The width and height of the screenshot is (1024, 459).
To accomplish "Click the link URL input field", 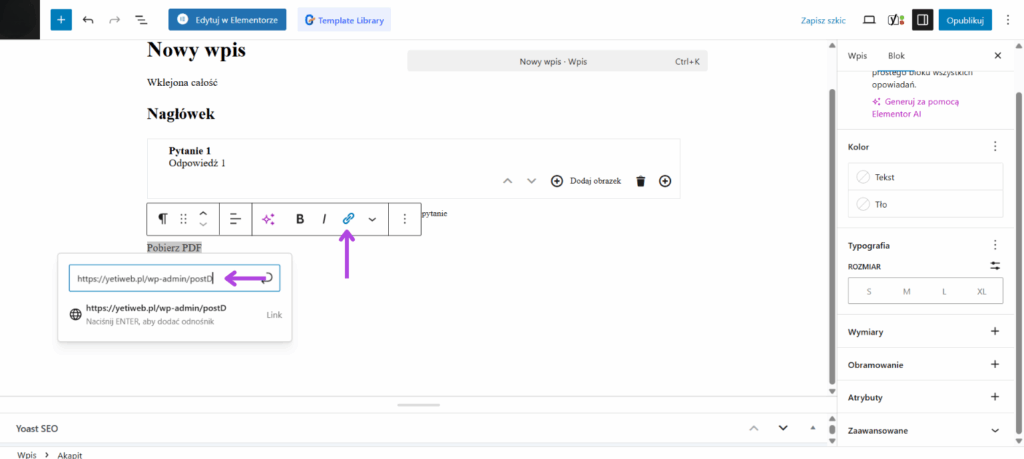I will coord(160,278).
